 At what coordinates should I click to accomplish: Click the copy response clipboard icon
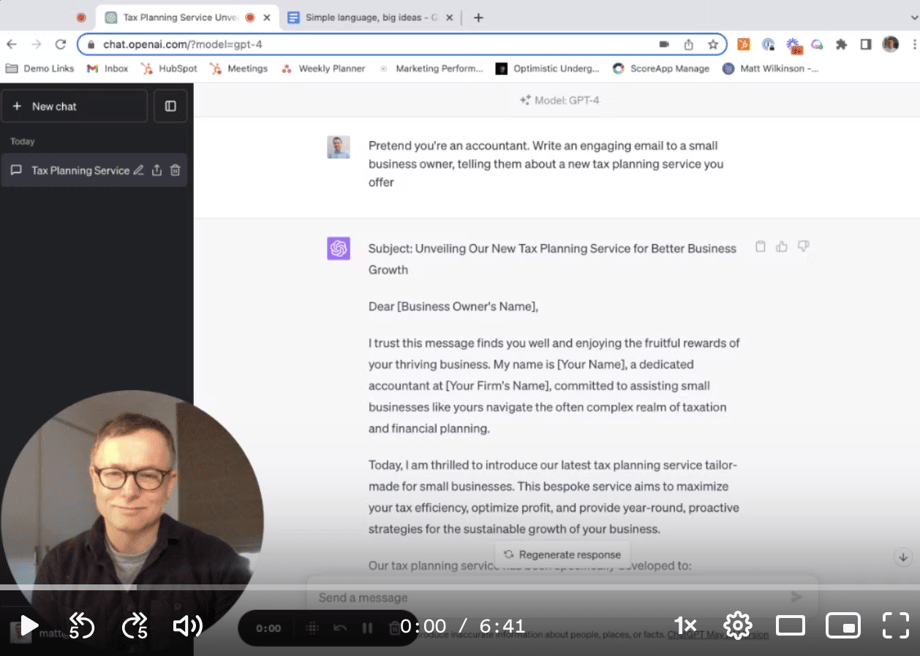[x=760, y=247]
